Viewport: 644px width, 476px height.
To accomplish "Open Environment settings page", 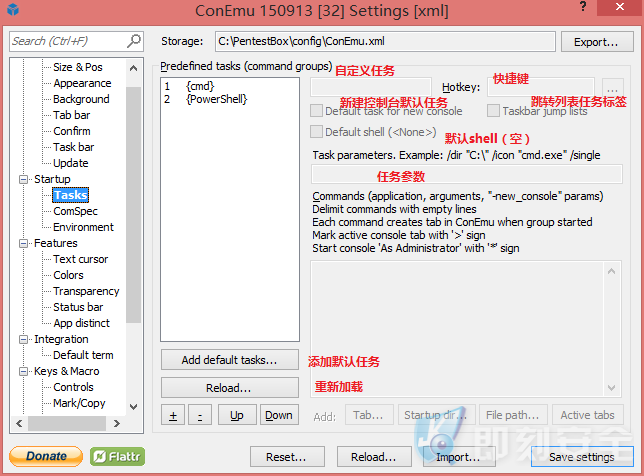I will [83, 227].
